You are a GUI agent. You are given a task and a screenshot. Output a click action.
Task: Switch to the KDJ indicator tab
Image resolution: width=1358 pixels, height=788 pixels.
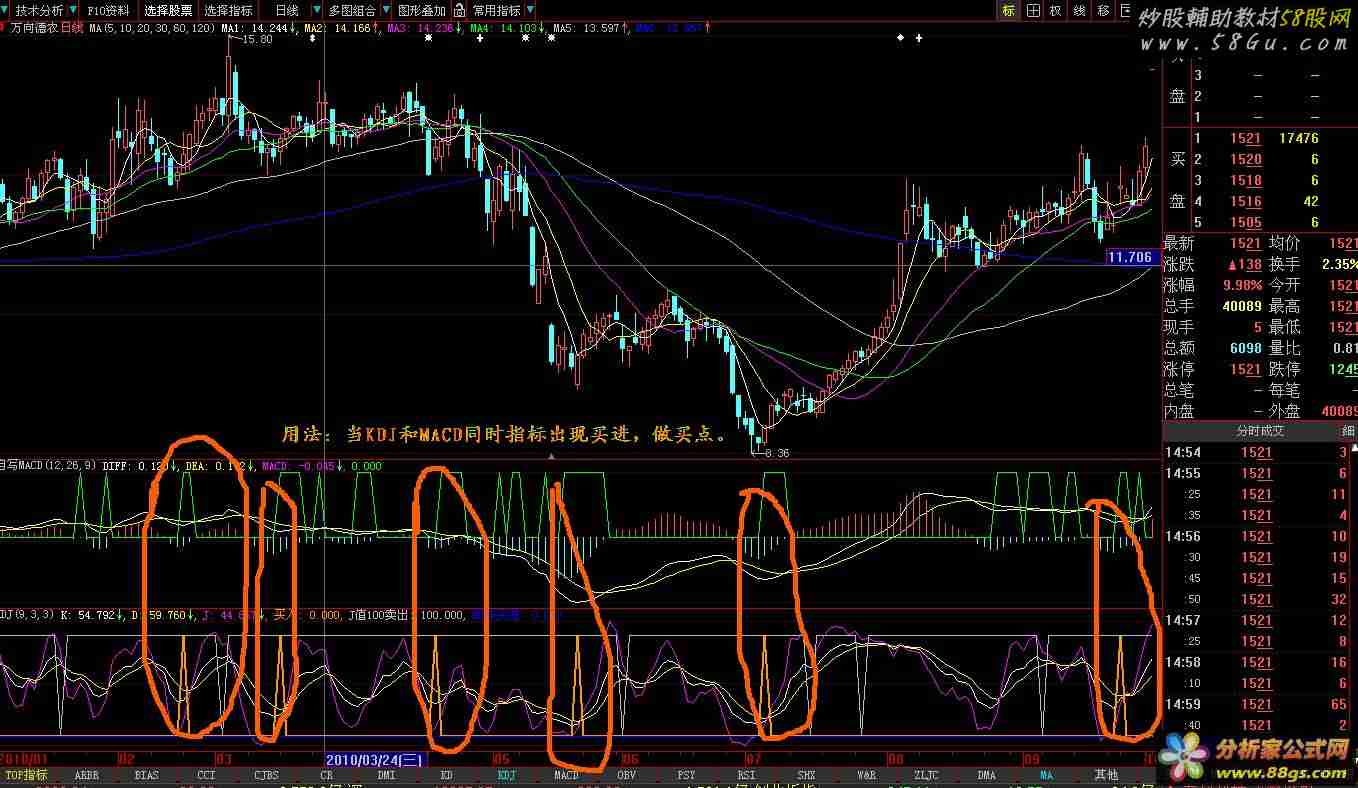[506, 775]
